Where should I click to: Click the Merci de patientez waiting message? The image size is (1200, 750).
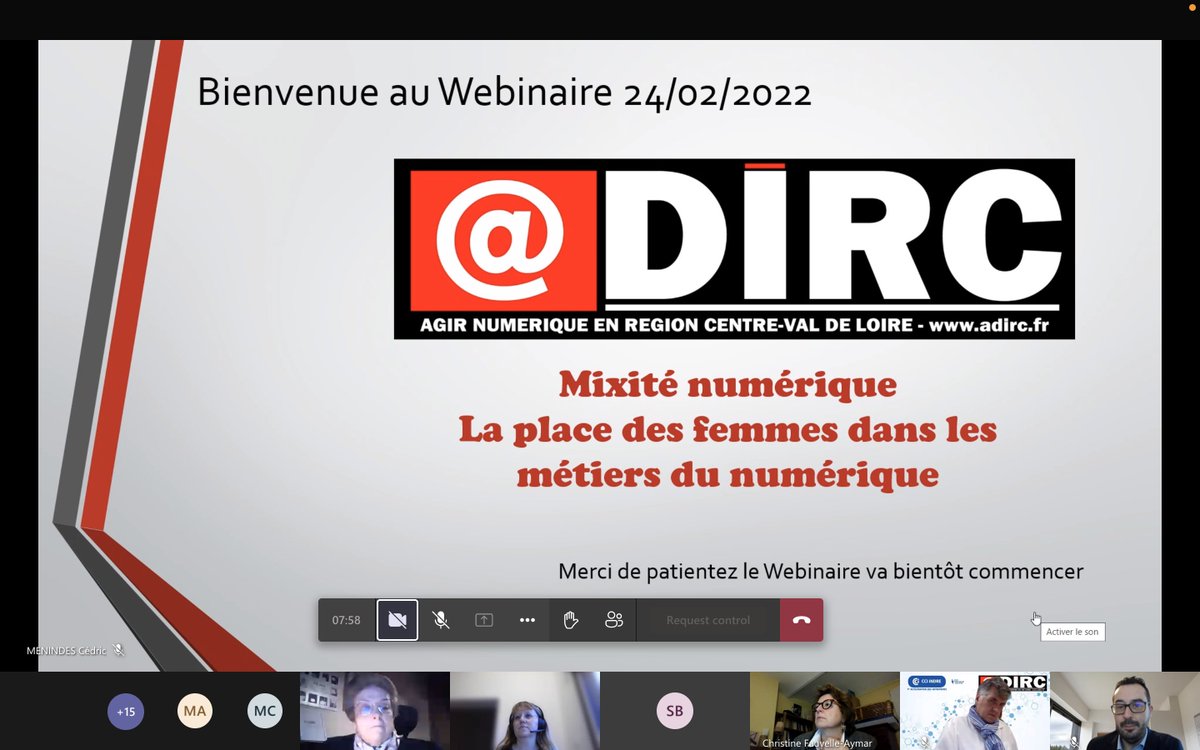point(821,572)
